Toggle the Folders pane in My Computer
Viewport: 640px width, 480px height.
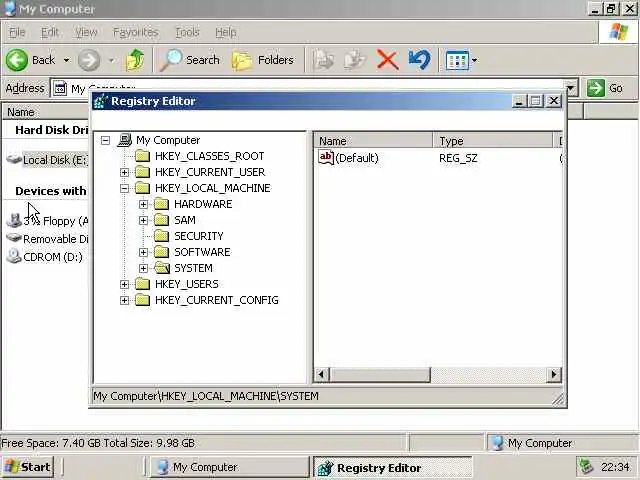262,60
